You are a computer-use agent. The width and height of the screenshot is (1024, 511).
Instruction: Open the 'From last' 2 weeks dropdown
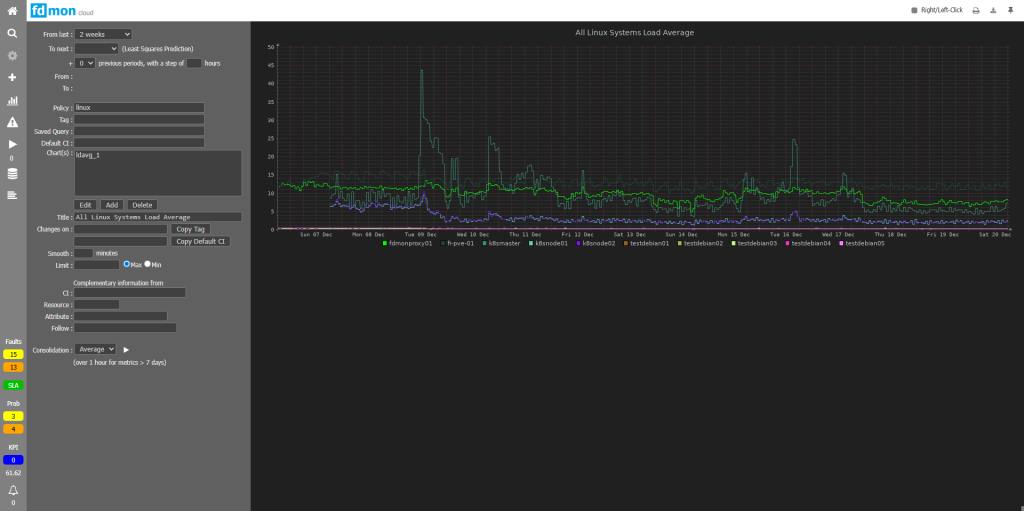pos(103,34)
